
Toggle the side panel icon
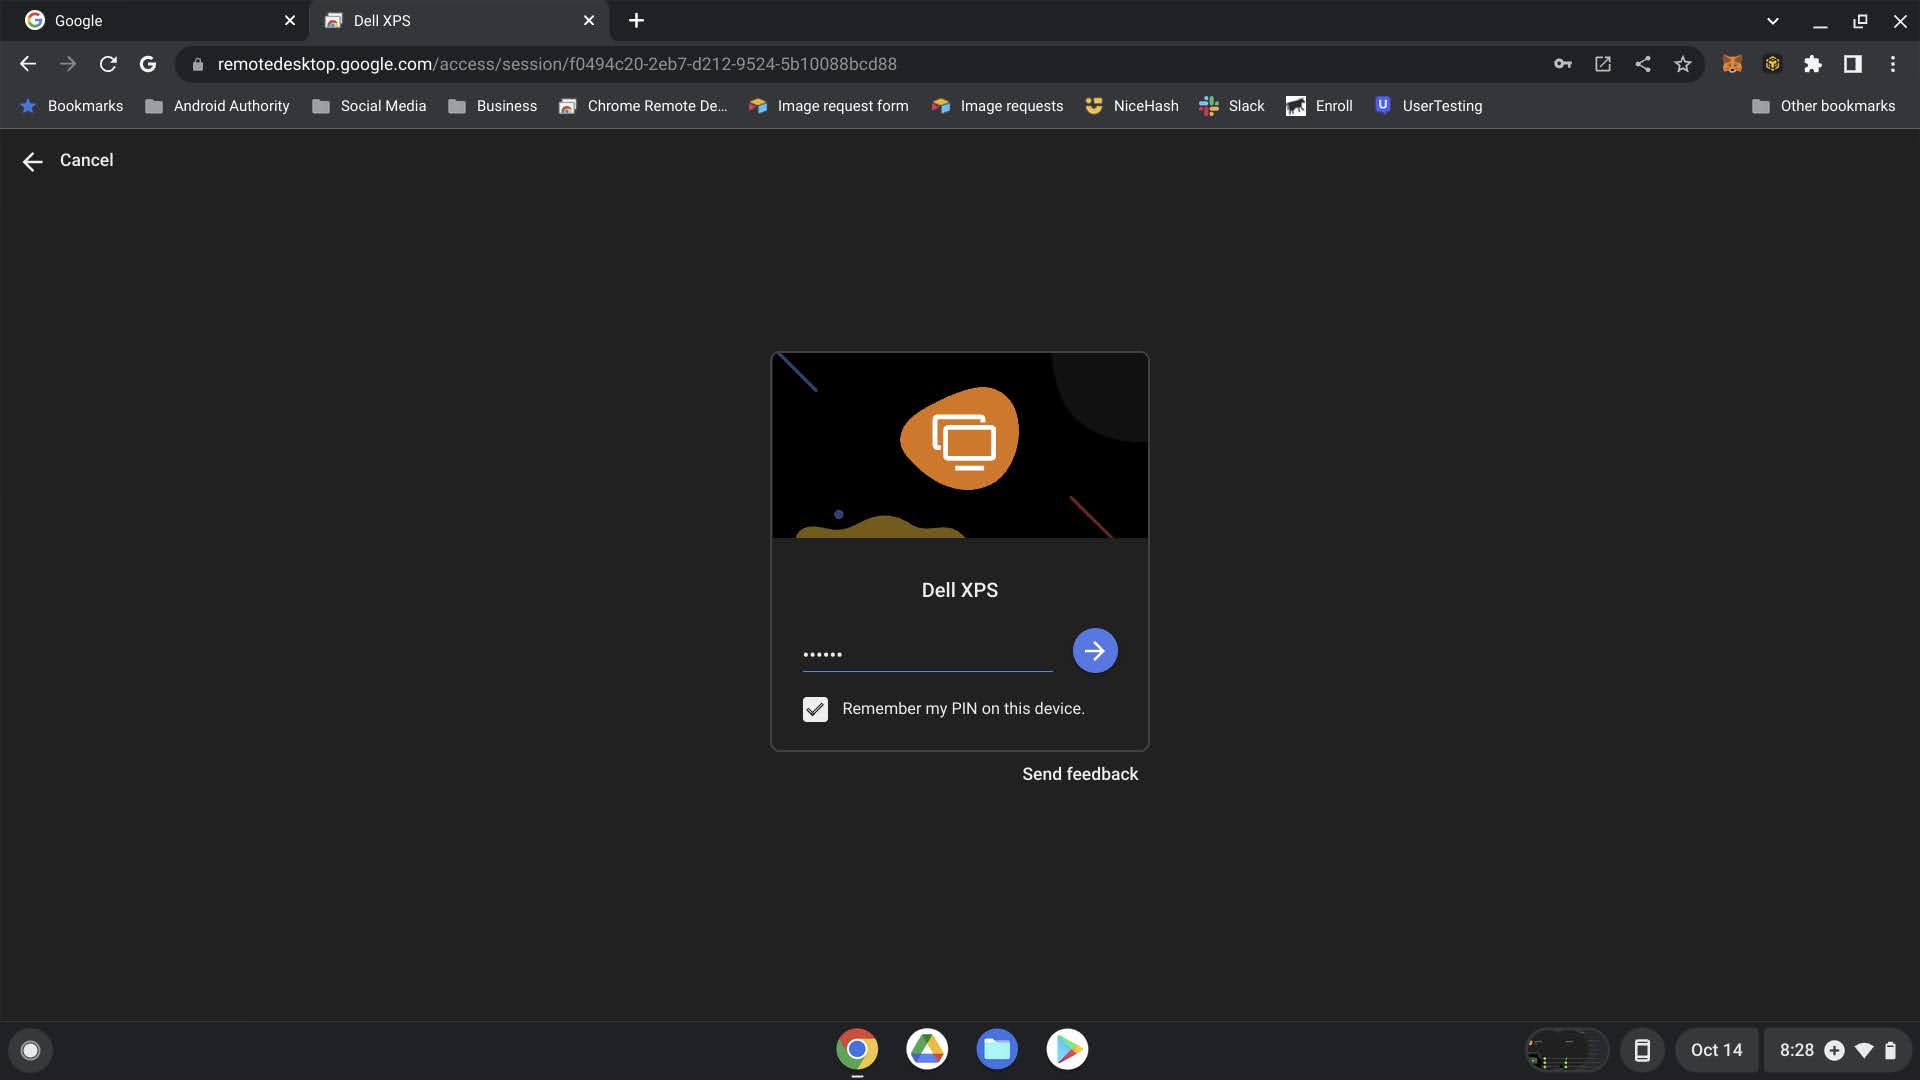(1852, 64)
